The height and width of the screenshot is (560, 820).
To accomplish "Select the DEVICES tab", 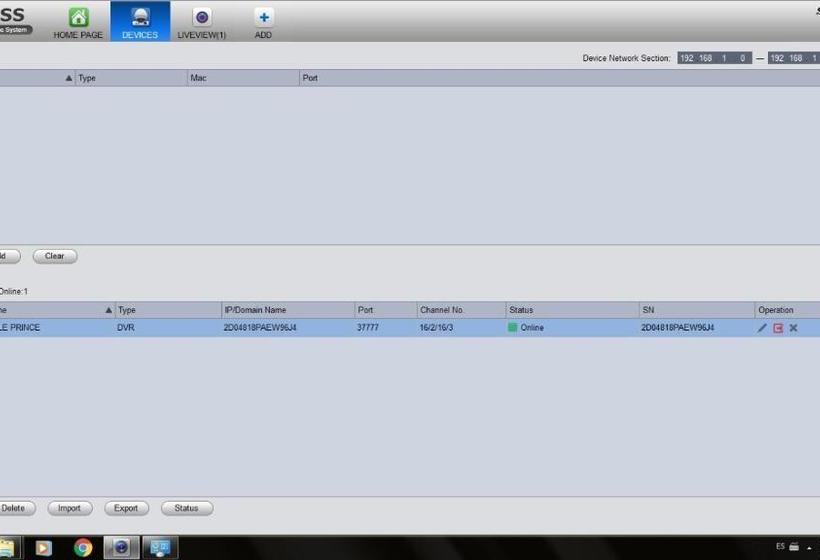I will (x=140, y=22).
